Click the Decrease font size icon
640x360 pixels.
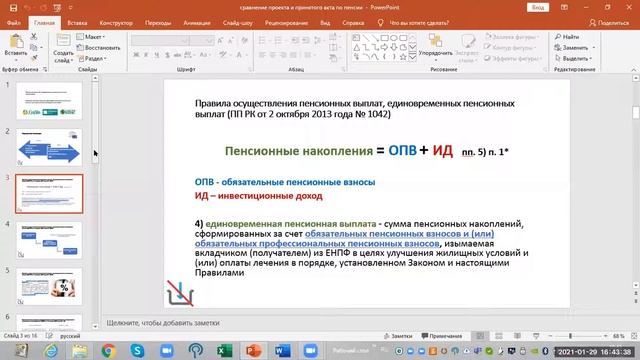[x=231, y=40]
